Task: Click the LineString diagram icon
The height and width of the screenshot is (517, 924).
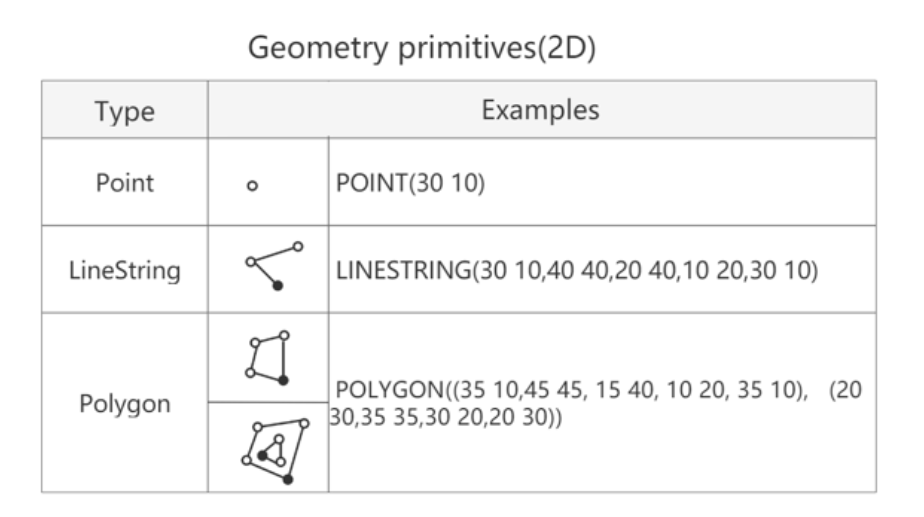Action: click(271, 265)
